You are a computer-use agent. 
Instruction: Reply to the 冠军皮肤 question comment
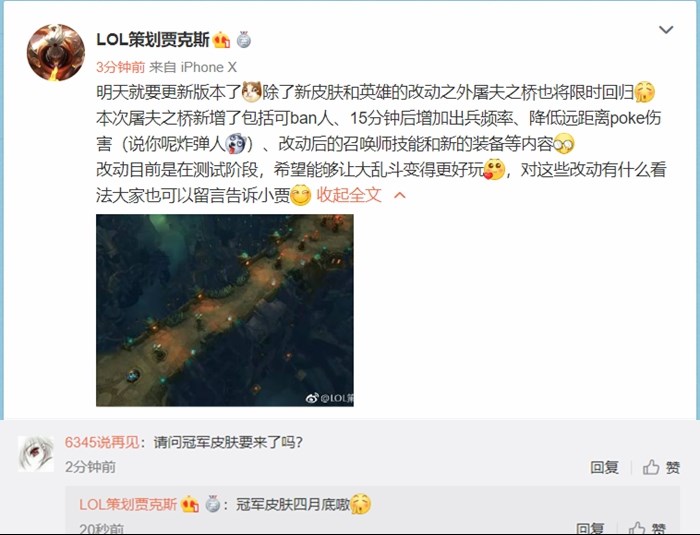[x=604, y=467]
